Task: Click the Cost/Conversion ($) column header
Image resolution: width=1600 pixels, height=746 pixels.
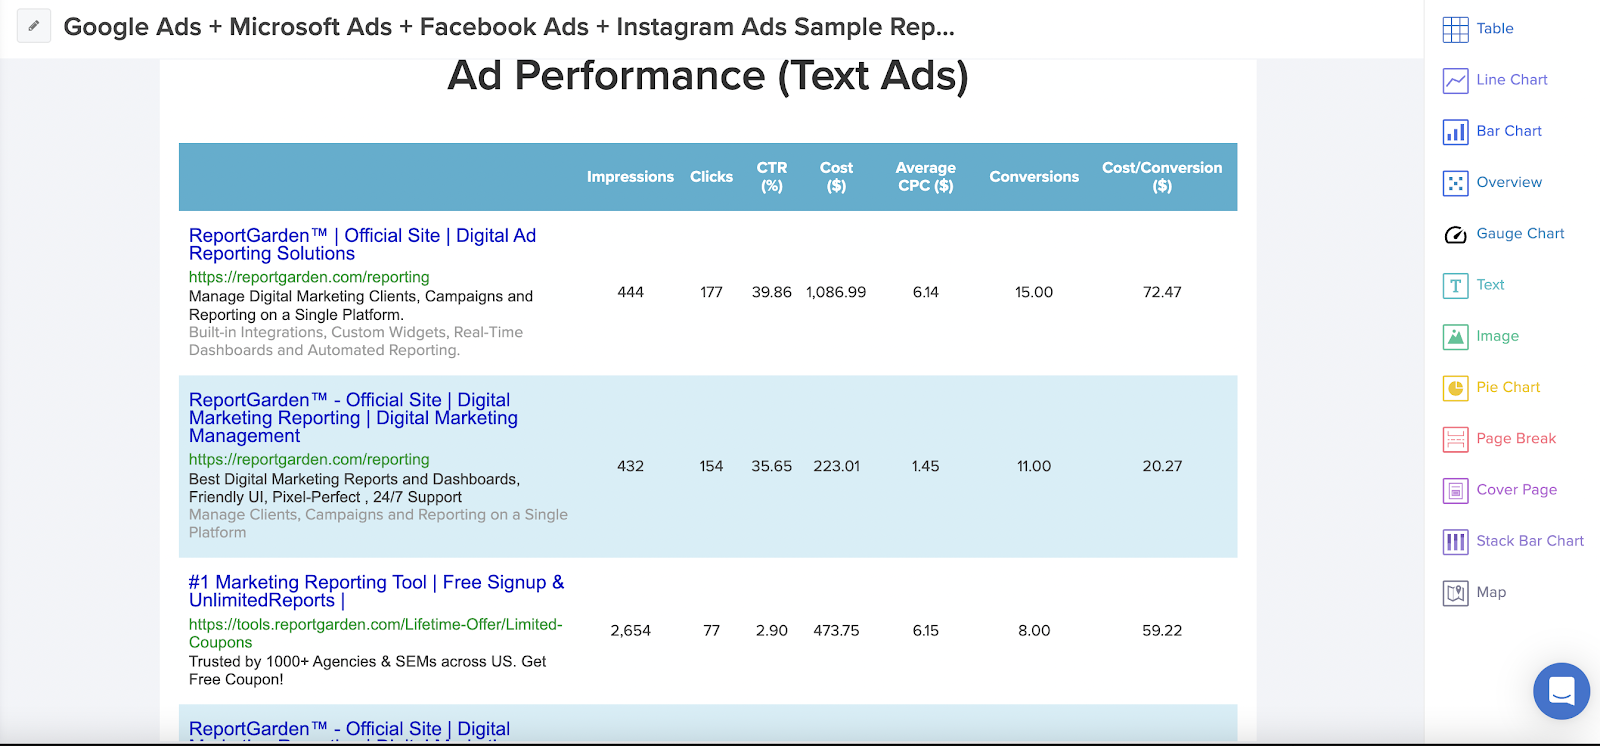Action: click(x=1162, y=177)
